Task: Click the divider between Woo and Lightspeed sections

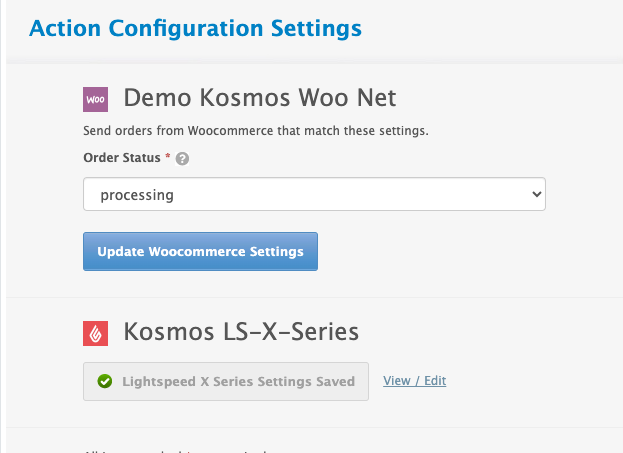Action: pyautogui.click(x=314, y=297)
